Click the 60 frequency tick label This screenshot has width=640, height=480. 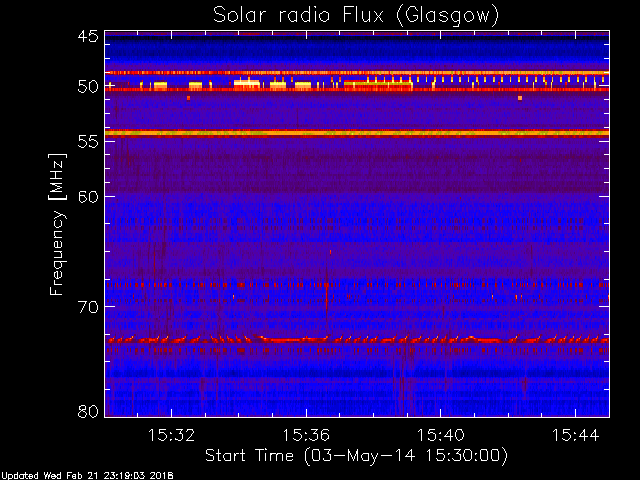click(88, 197)
